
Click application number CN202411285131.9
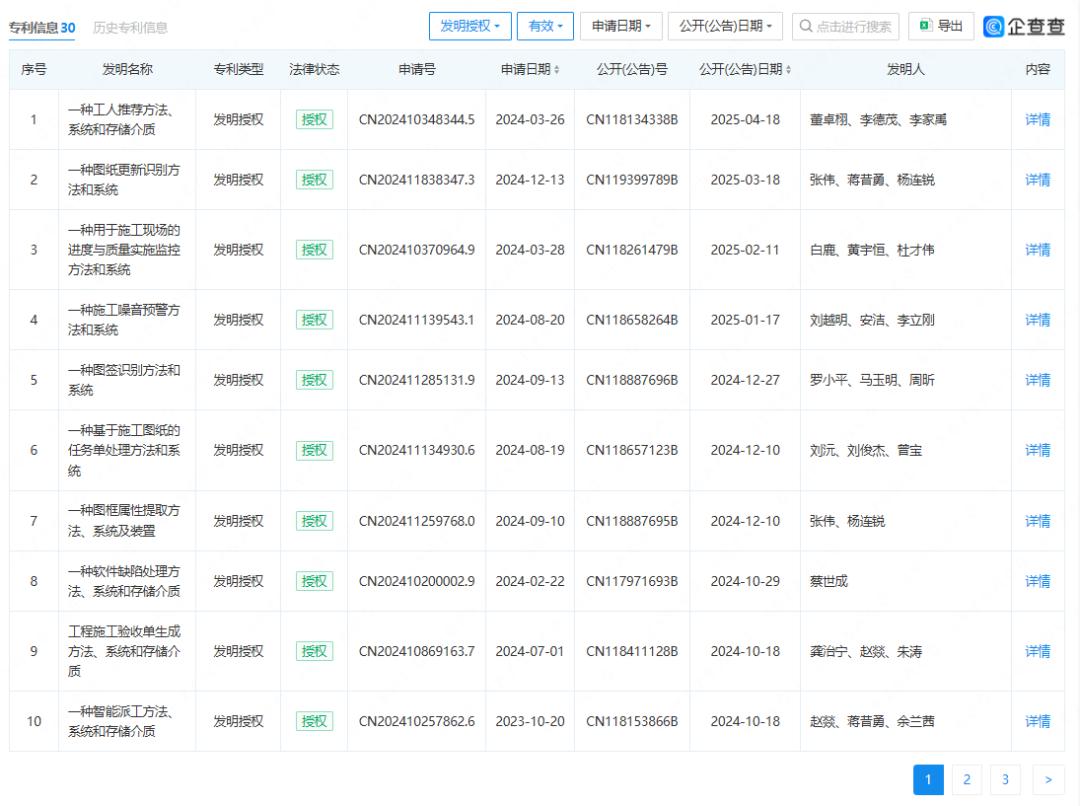(x=417, y=380)
